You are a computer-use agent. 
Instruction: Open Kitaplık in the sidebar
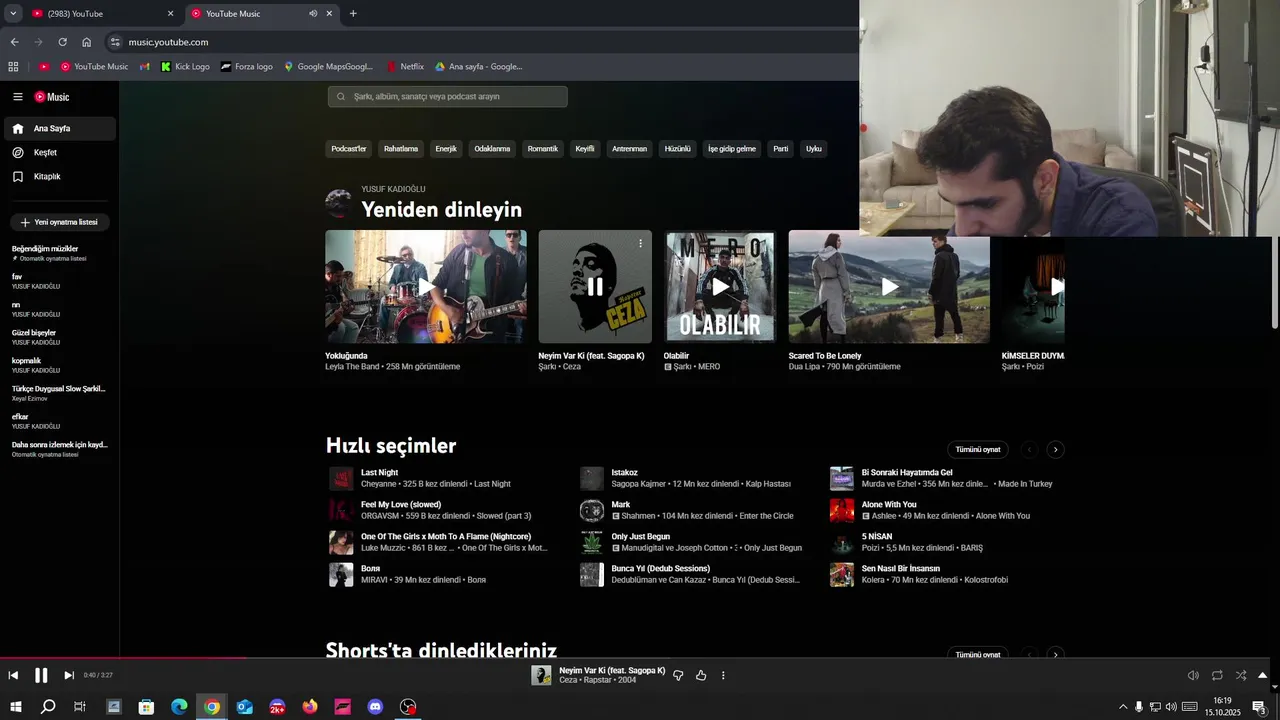59,177
